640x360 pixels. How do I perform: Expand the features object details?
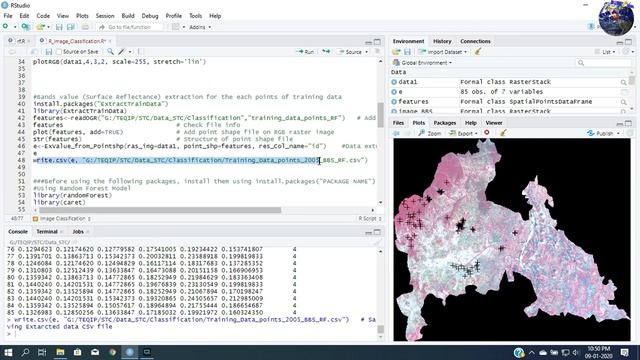(x=394, y=102)
